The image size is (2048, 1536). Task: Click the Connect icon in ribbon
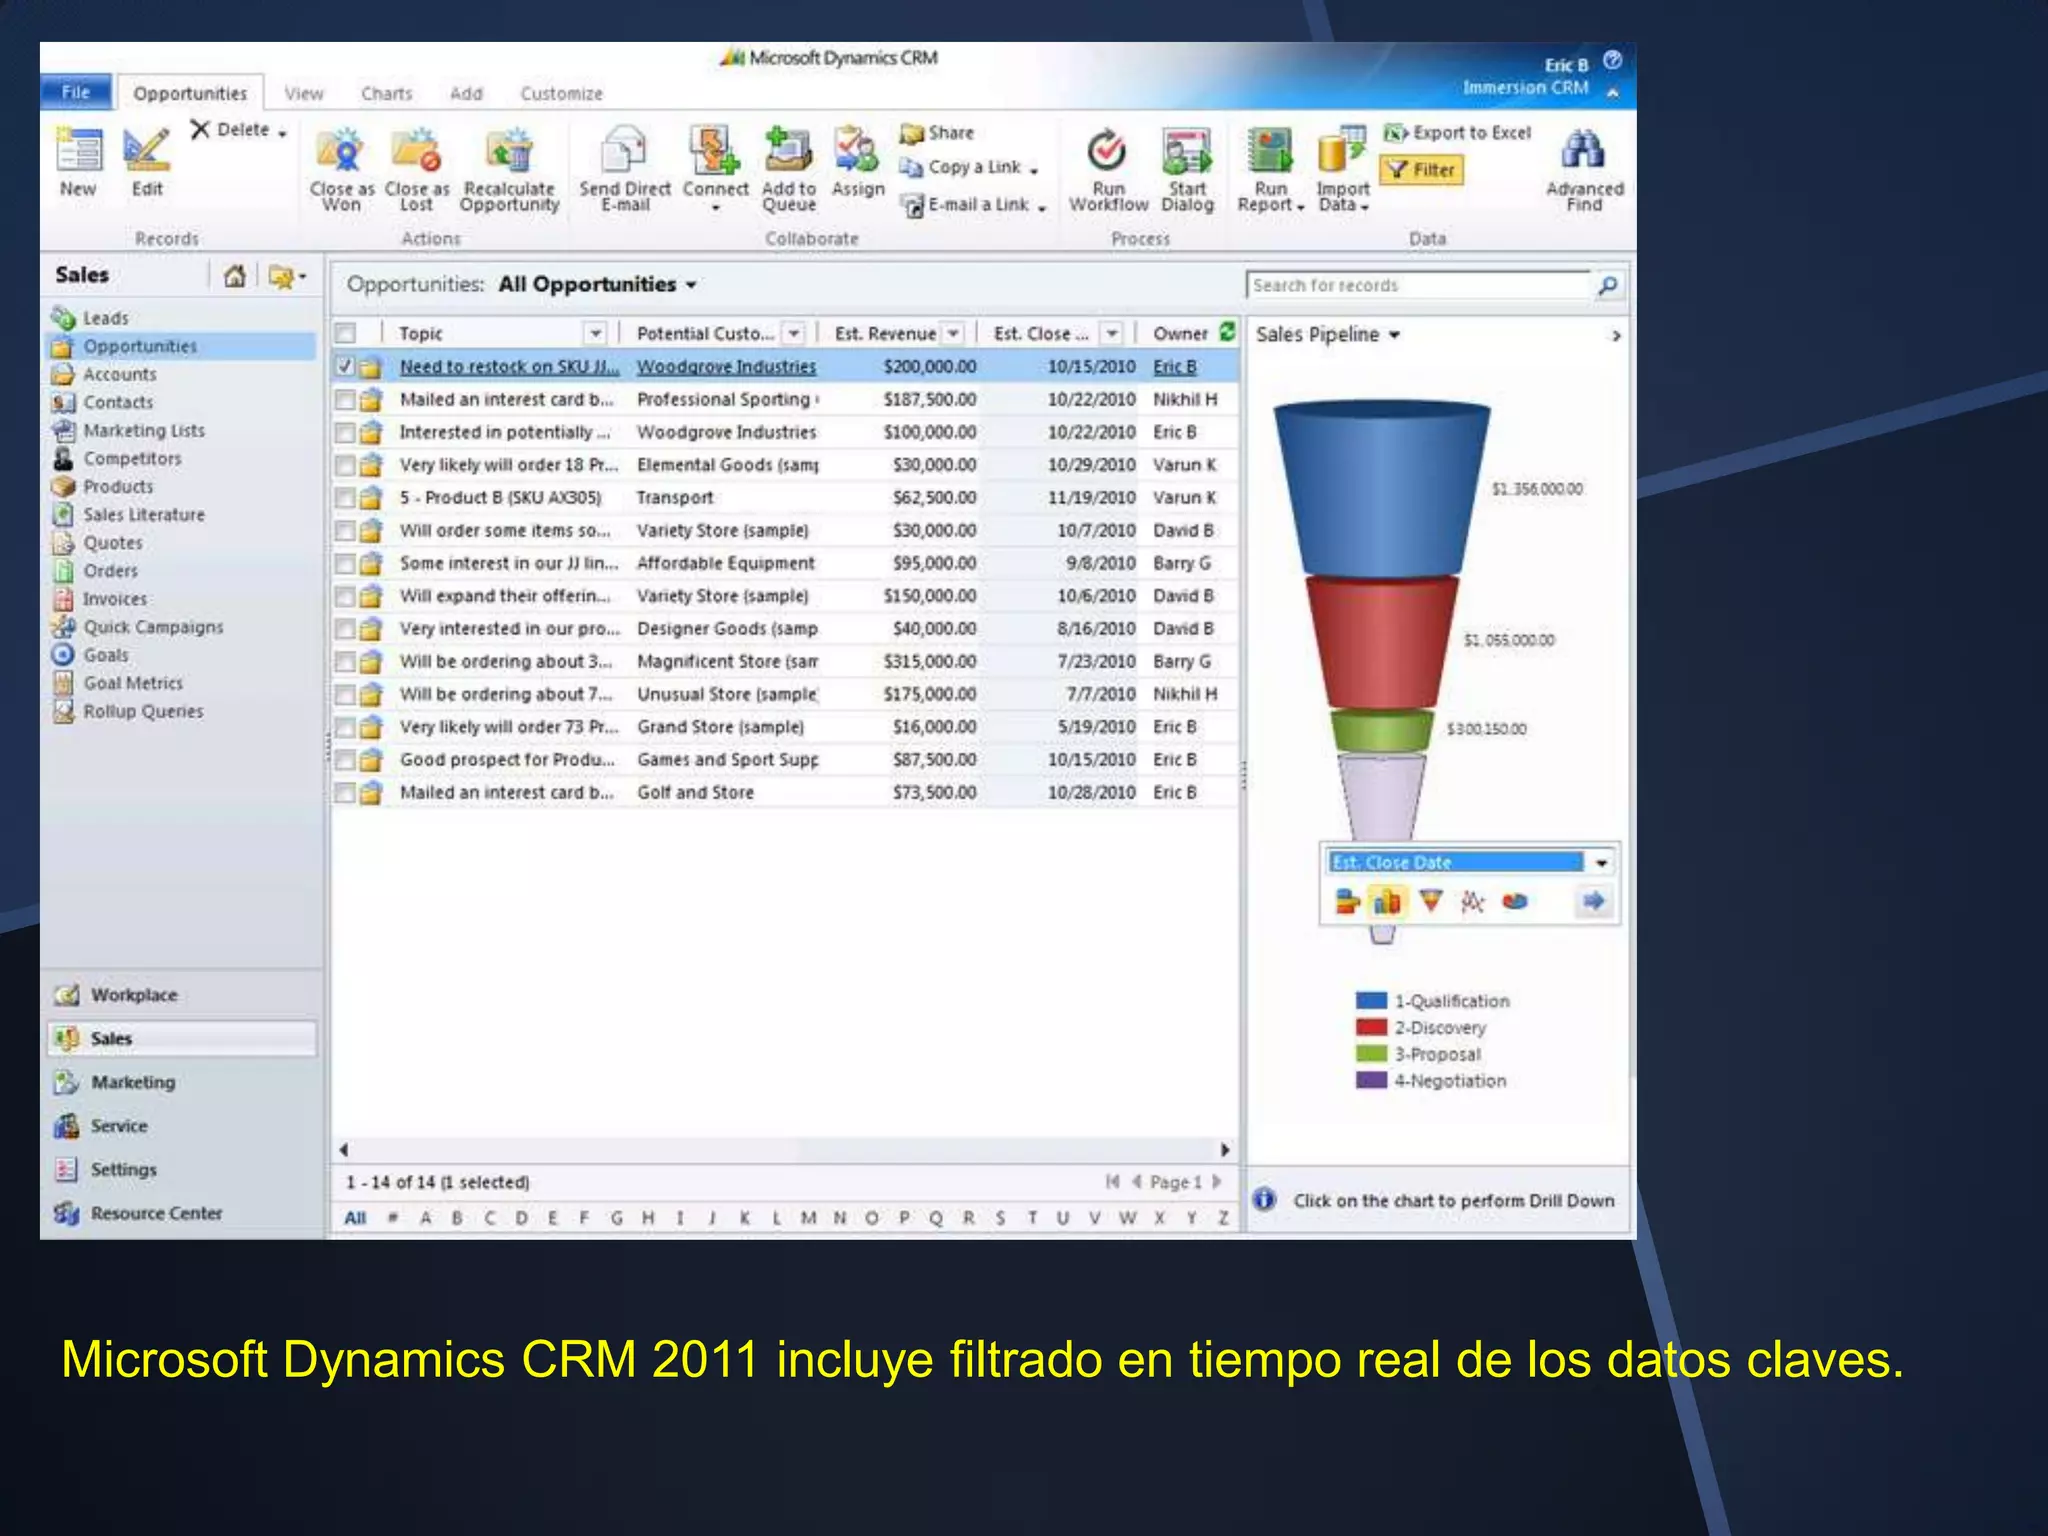coord(714,151)
